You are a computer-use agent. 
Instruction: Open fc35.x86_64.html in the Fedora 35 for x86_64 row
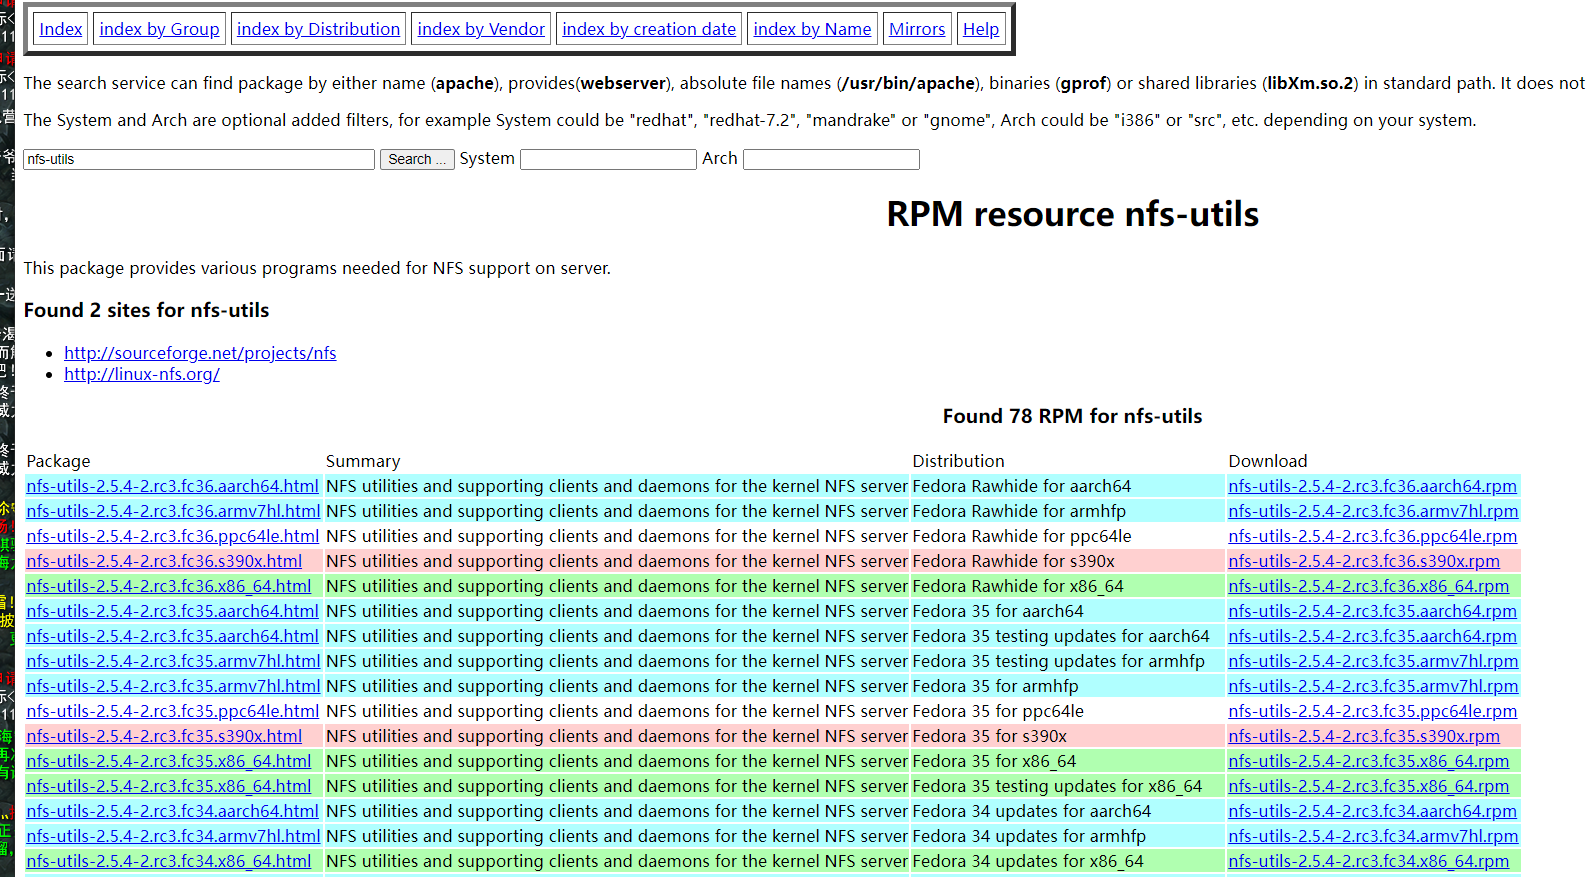tap(169, 761)
